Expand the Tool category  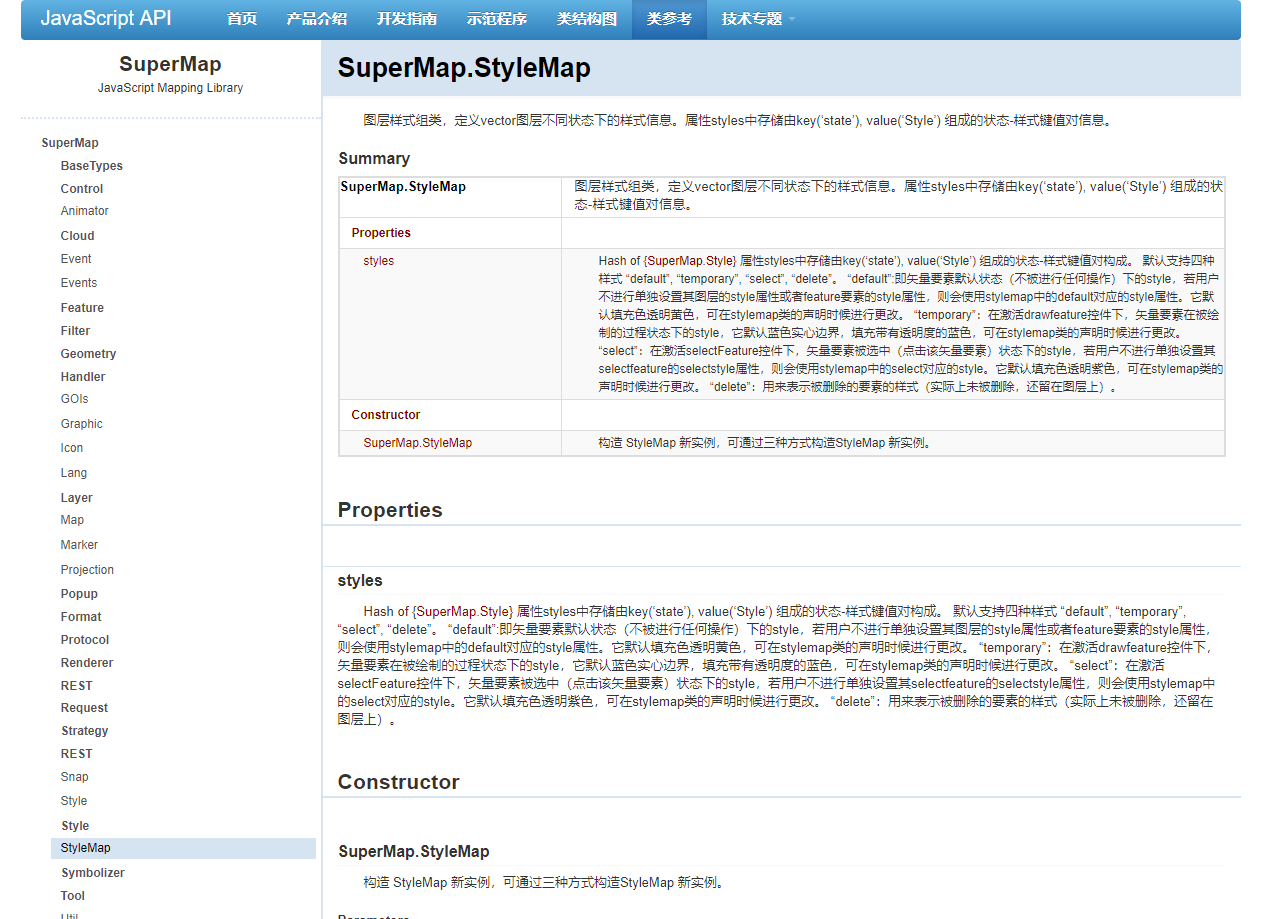[73, 896]
